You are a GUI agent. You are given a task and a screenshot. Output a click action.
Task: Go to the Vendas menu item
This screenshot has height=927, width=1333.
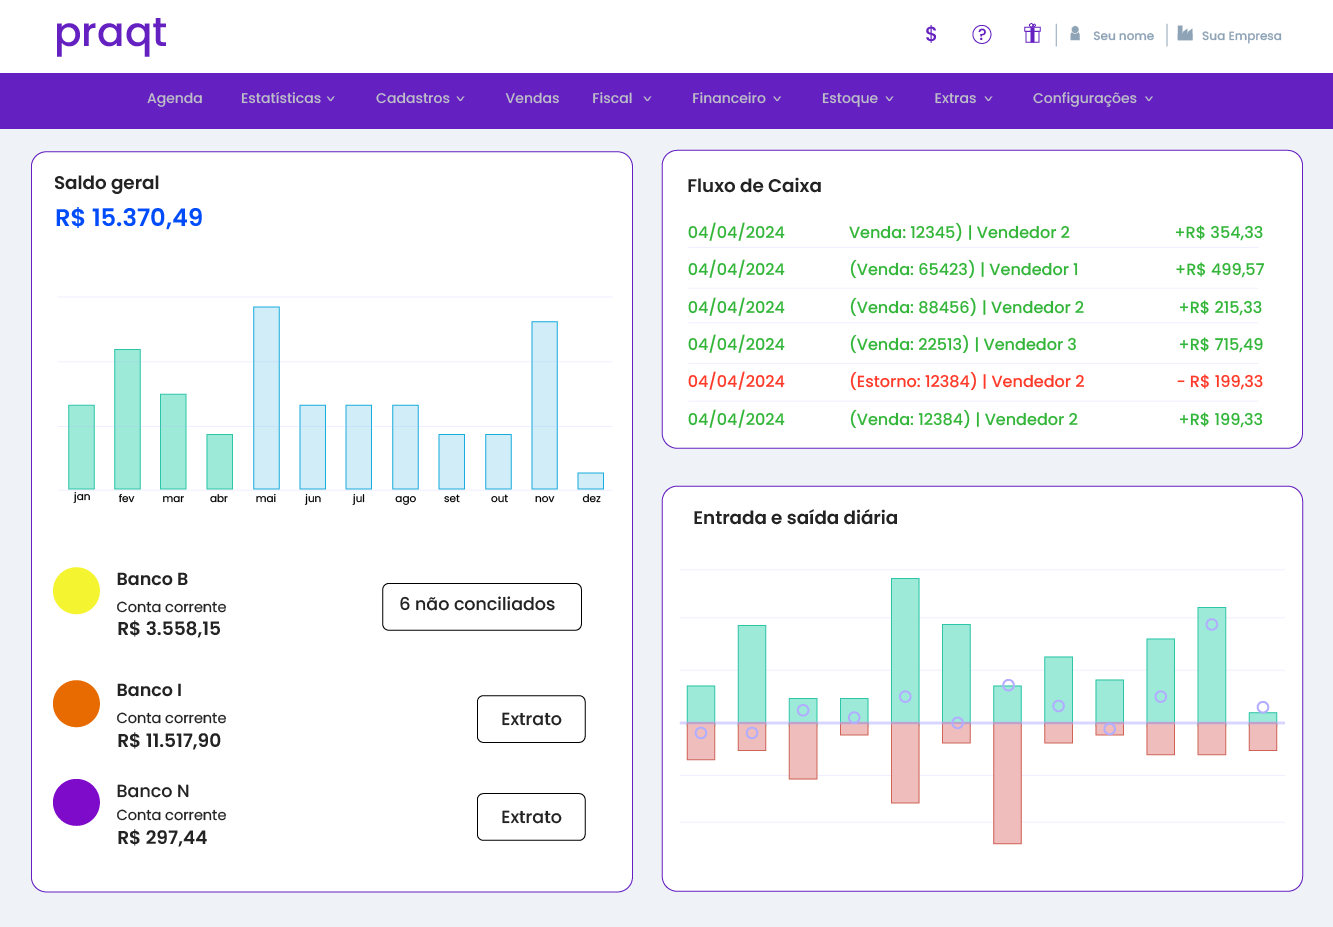click(x=532, y=98)
